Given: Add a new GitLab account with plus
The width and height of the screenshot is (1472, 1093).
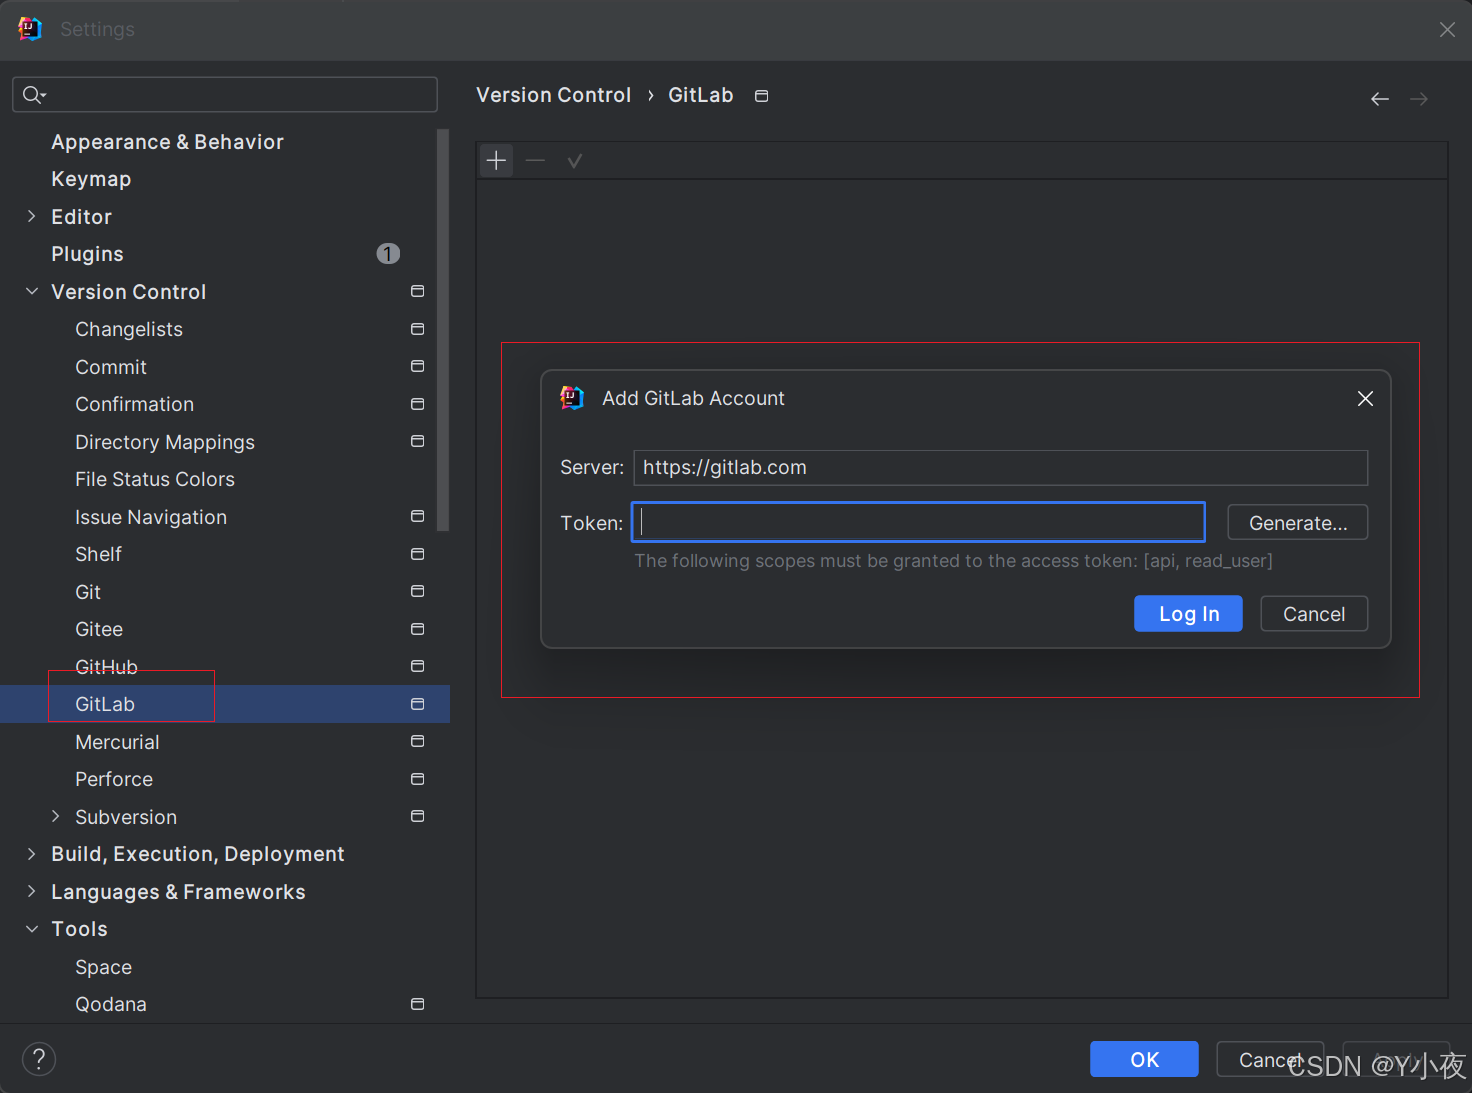Looking at the screenshot, I should click(496, 160).
